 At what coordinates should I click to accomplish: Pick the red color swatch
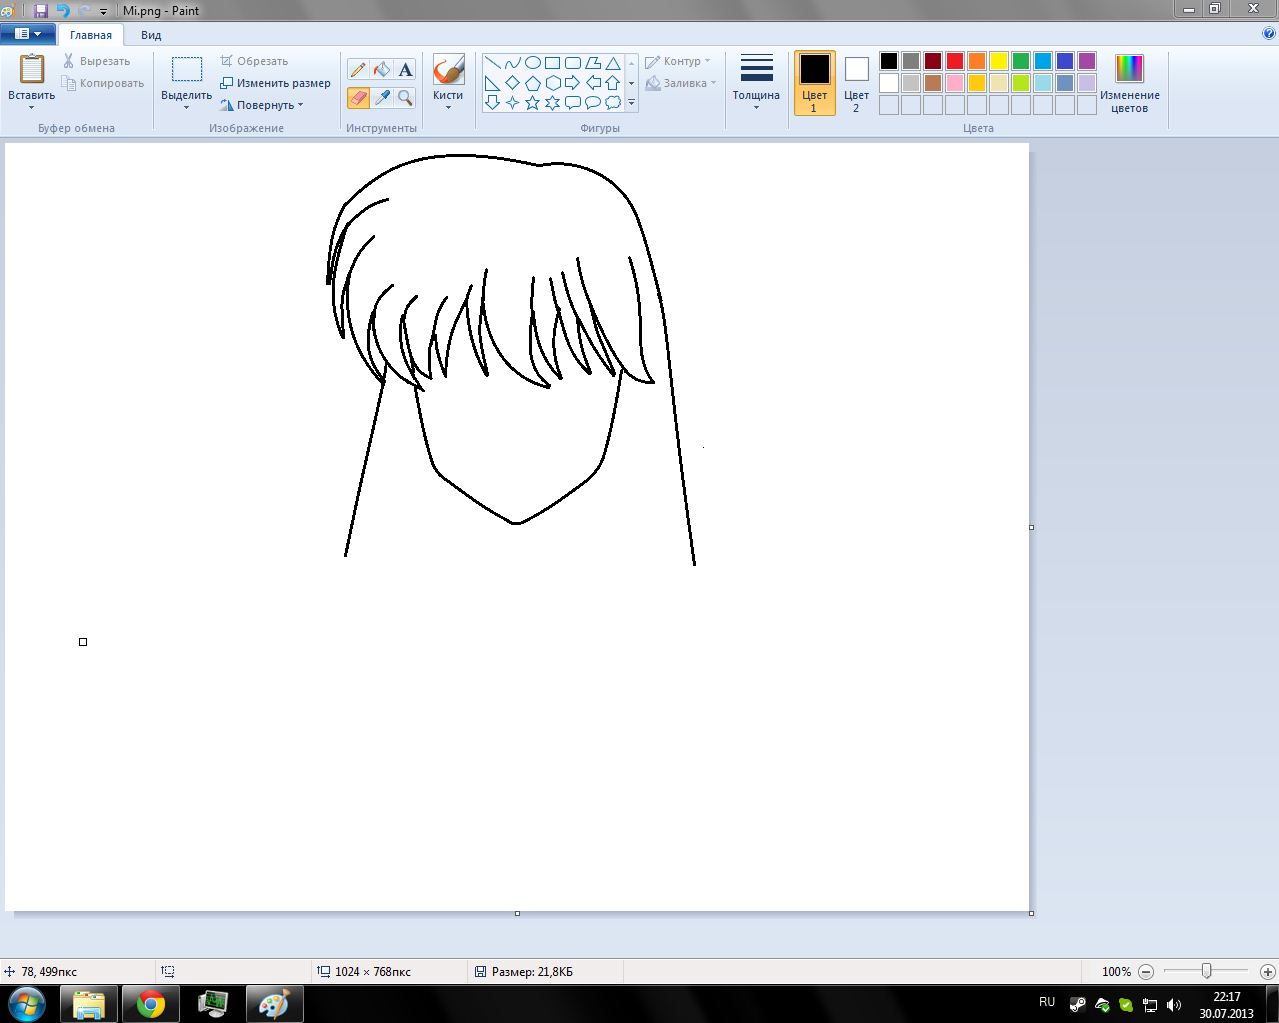pyautogui.click(x=955, y=61)
